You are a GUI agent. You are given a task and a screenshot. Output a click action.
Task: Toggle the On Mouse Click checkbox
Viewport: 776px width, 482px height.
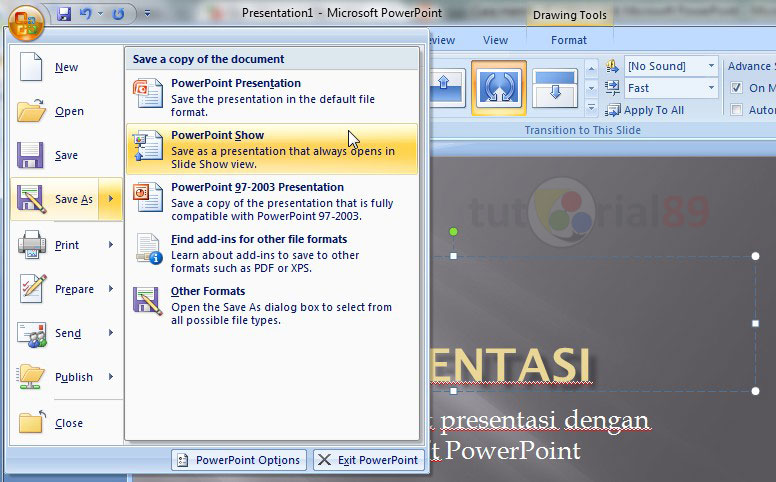tap(736, 88)
